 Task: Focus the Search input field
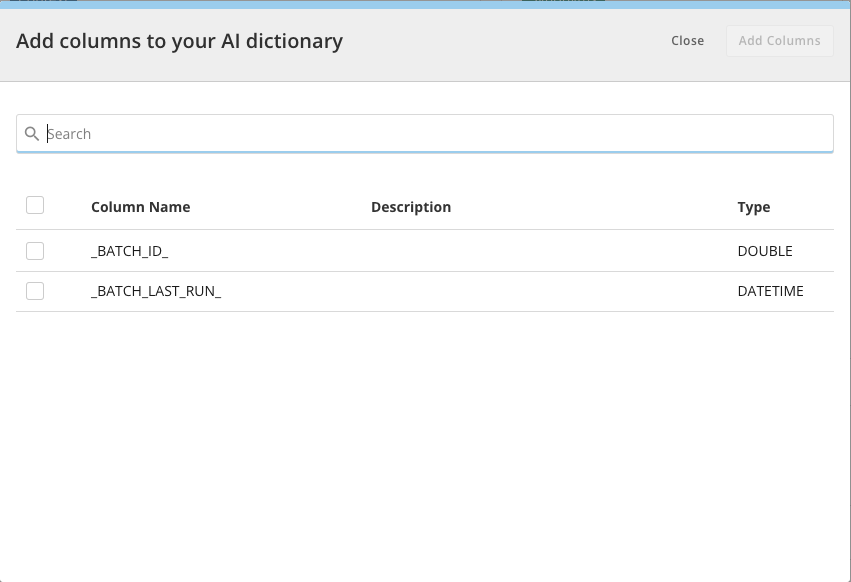[424, 134]
